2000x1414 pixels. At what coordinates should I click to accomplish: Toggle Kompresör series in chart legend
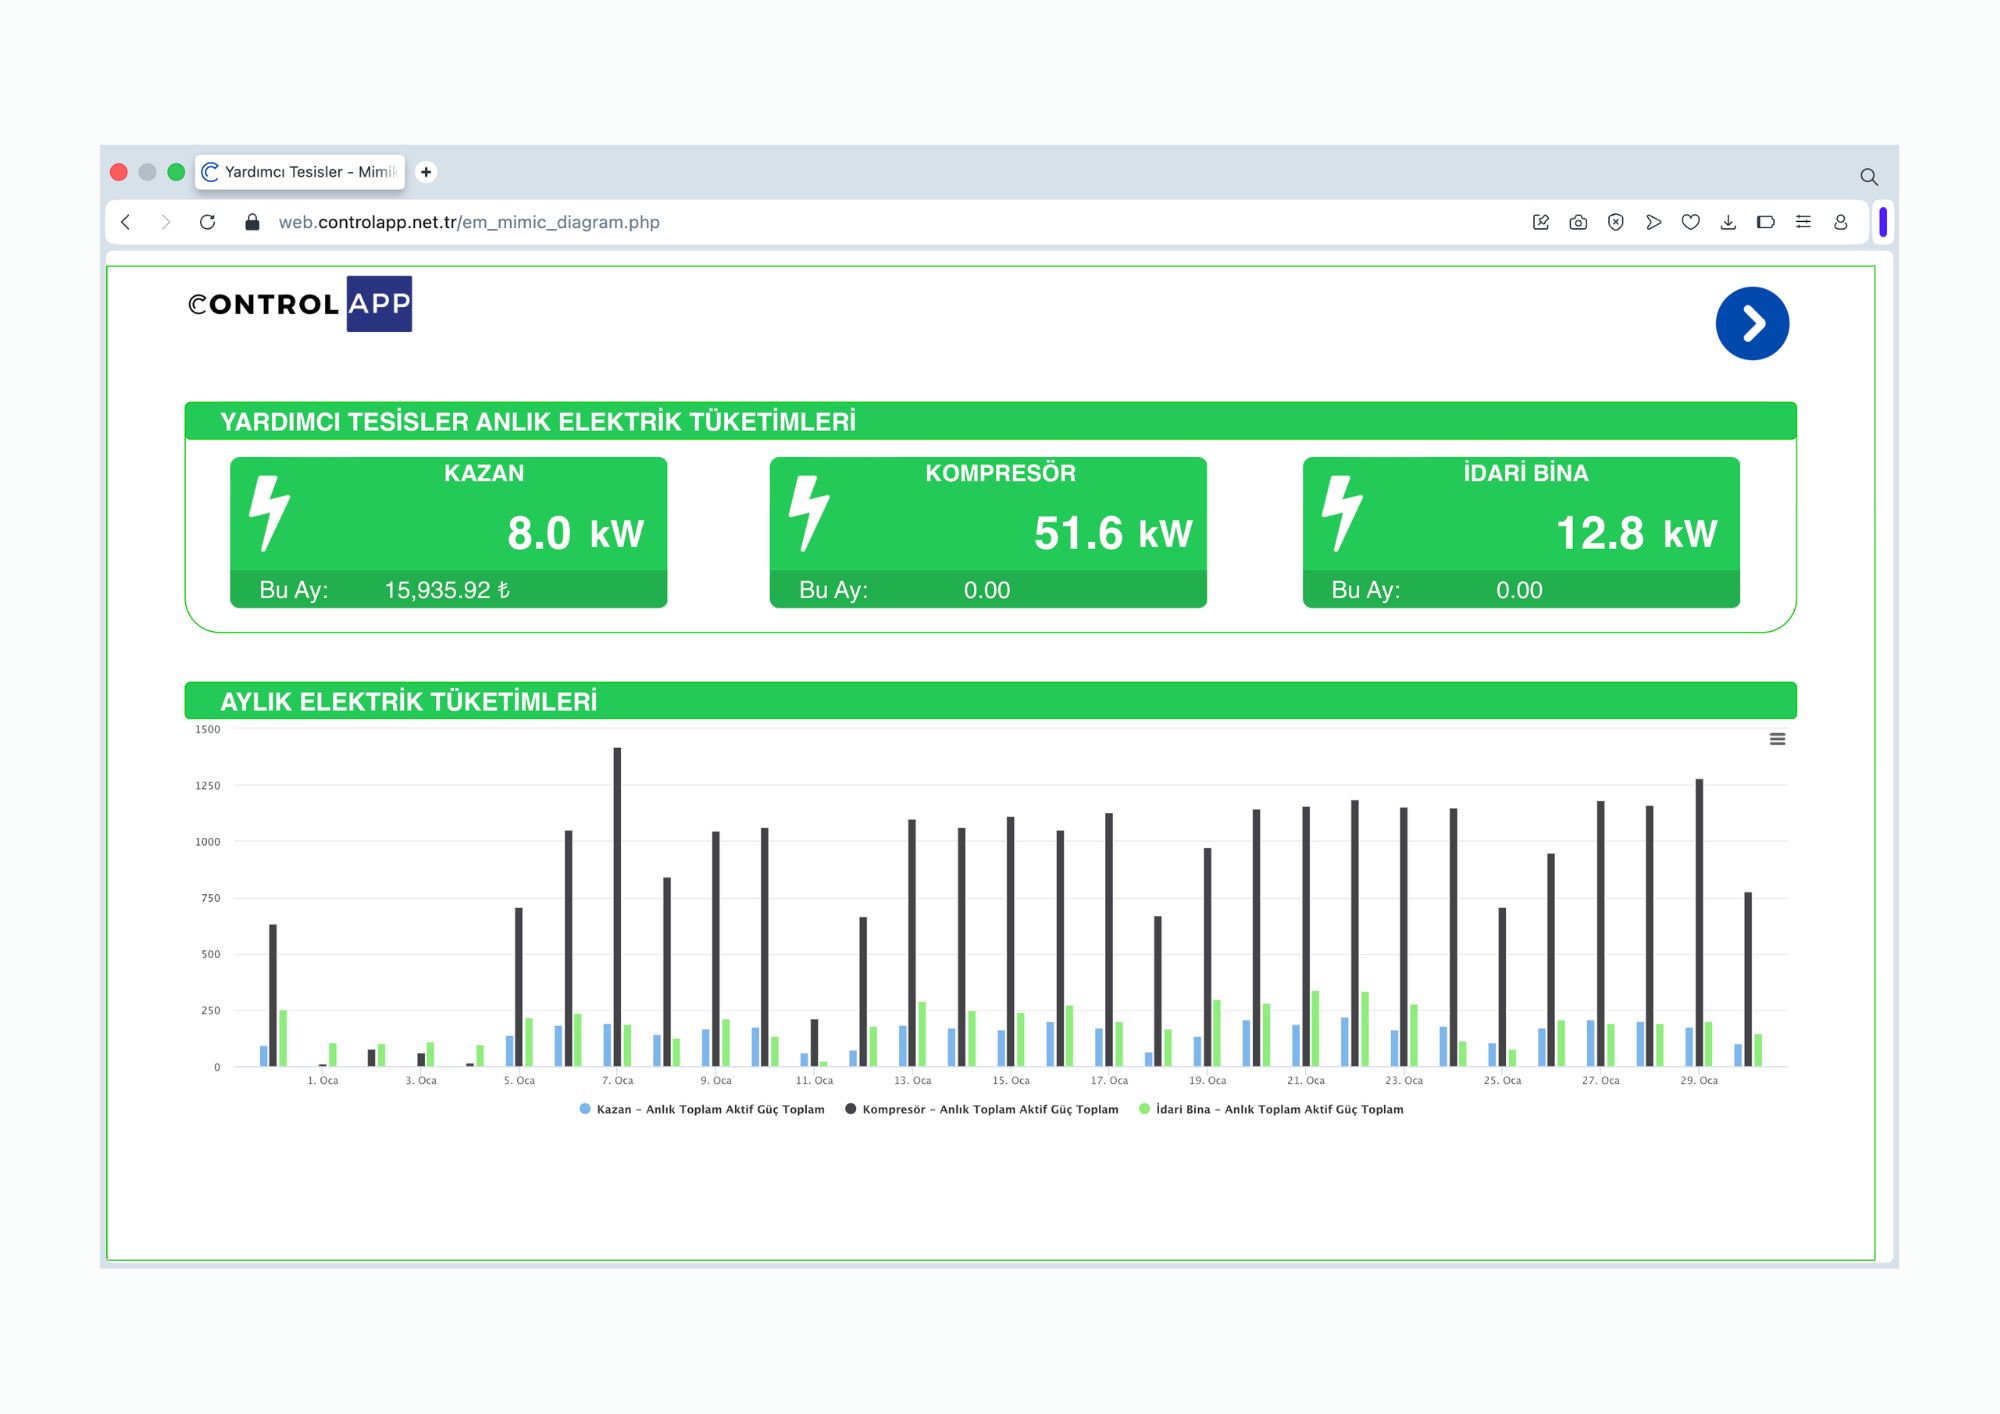(982, 1109)
